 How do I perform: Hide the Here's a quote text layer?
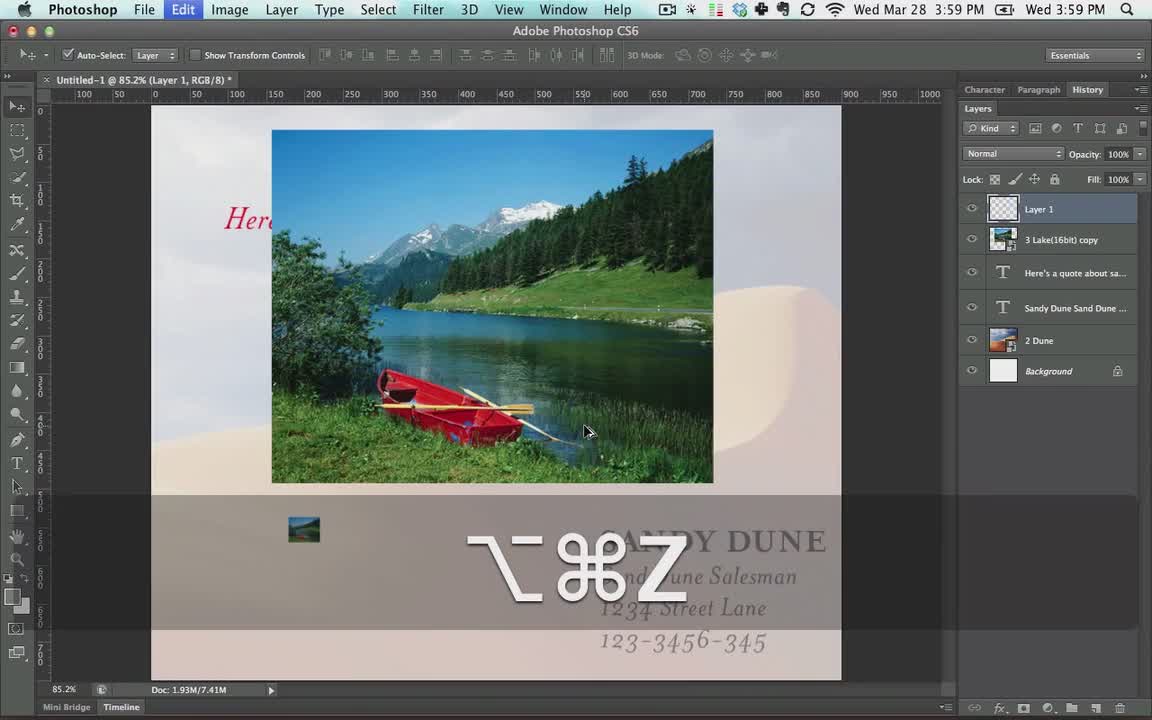click(x=972, y=273)
